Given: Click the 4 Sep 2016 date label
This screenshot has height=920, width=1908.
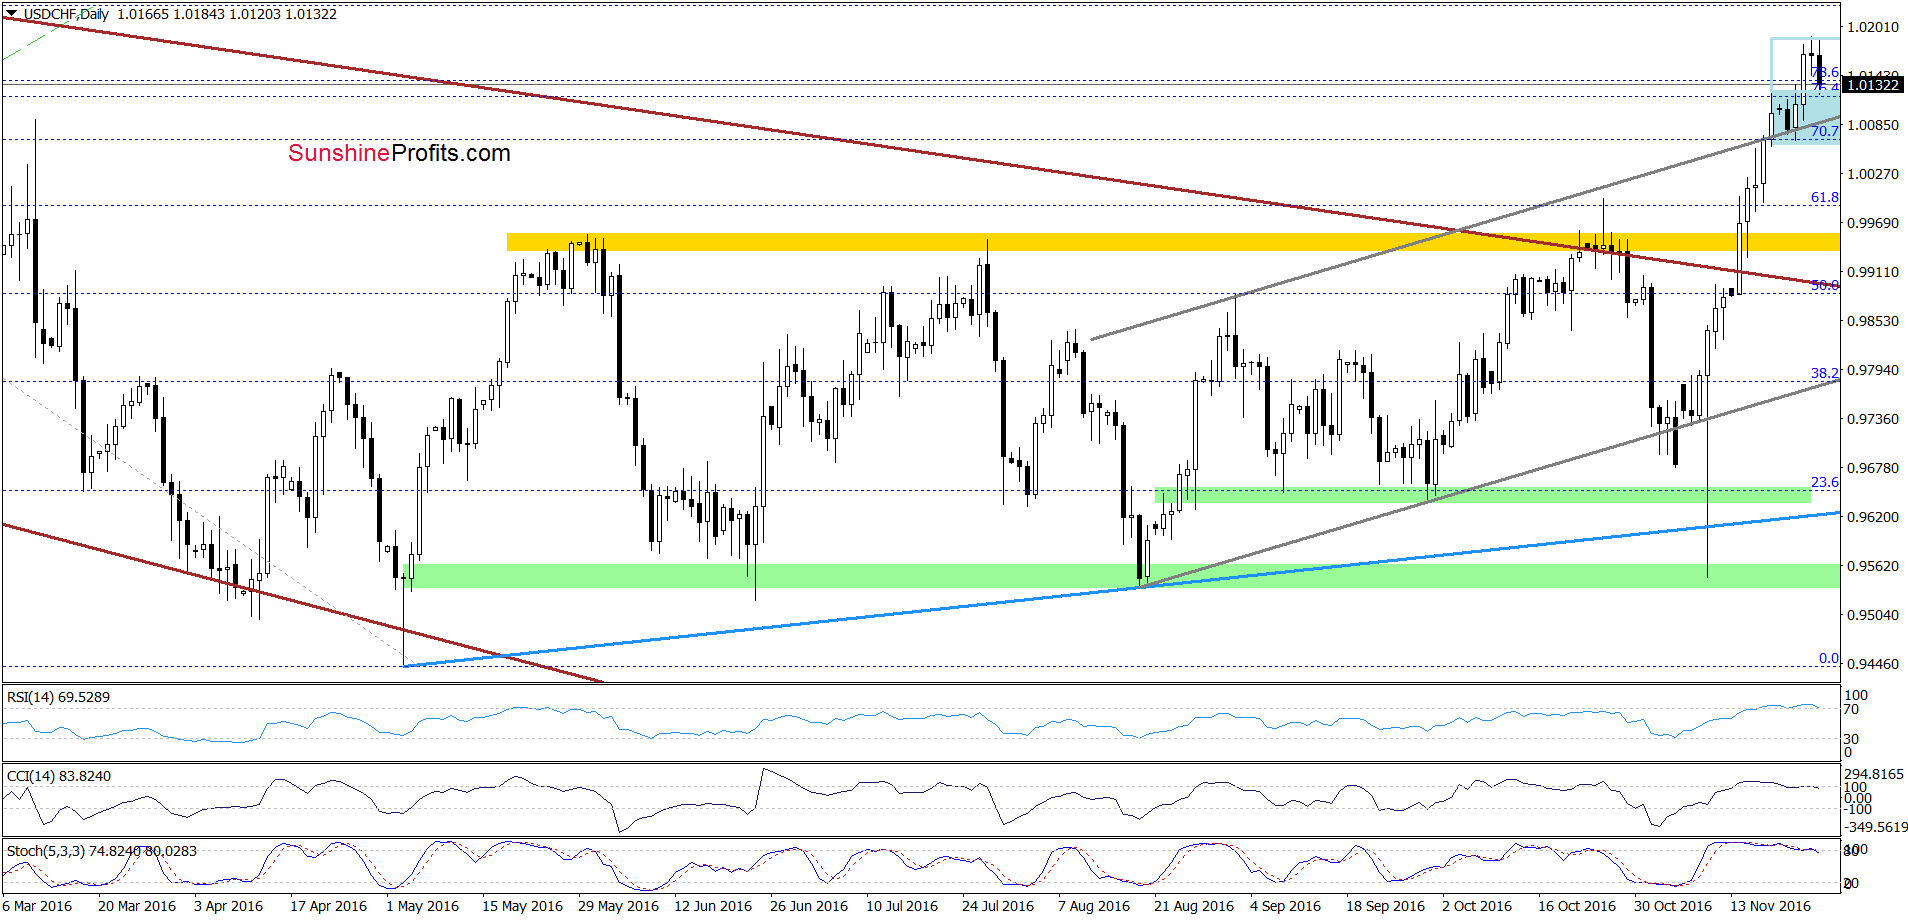Looking at the screenshot, I should (x=1286, y=906).
